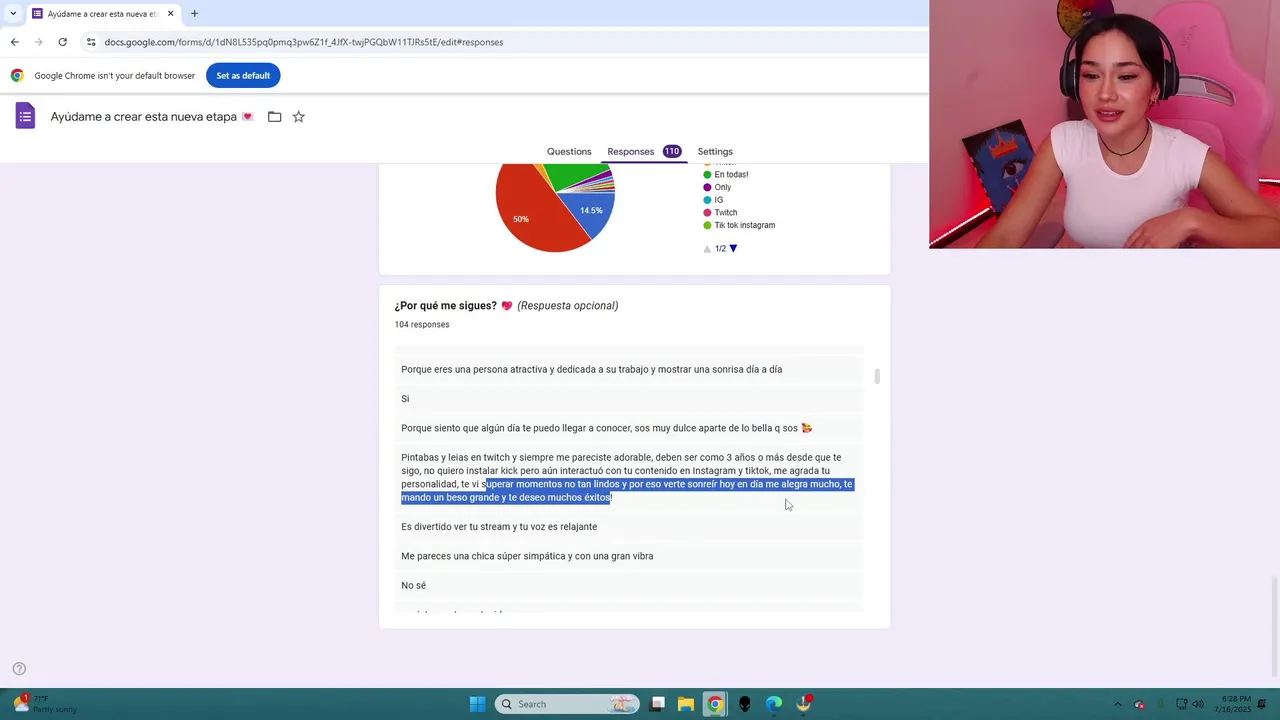Screen dimensions: 1280x720
Task: Open the notifications bell icon
Action: [x=1264, y=704]
